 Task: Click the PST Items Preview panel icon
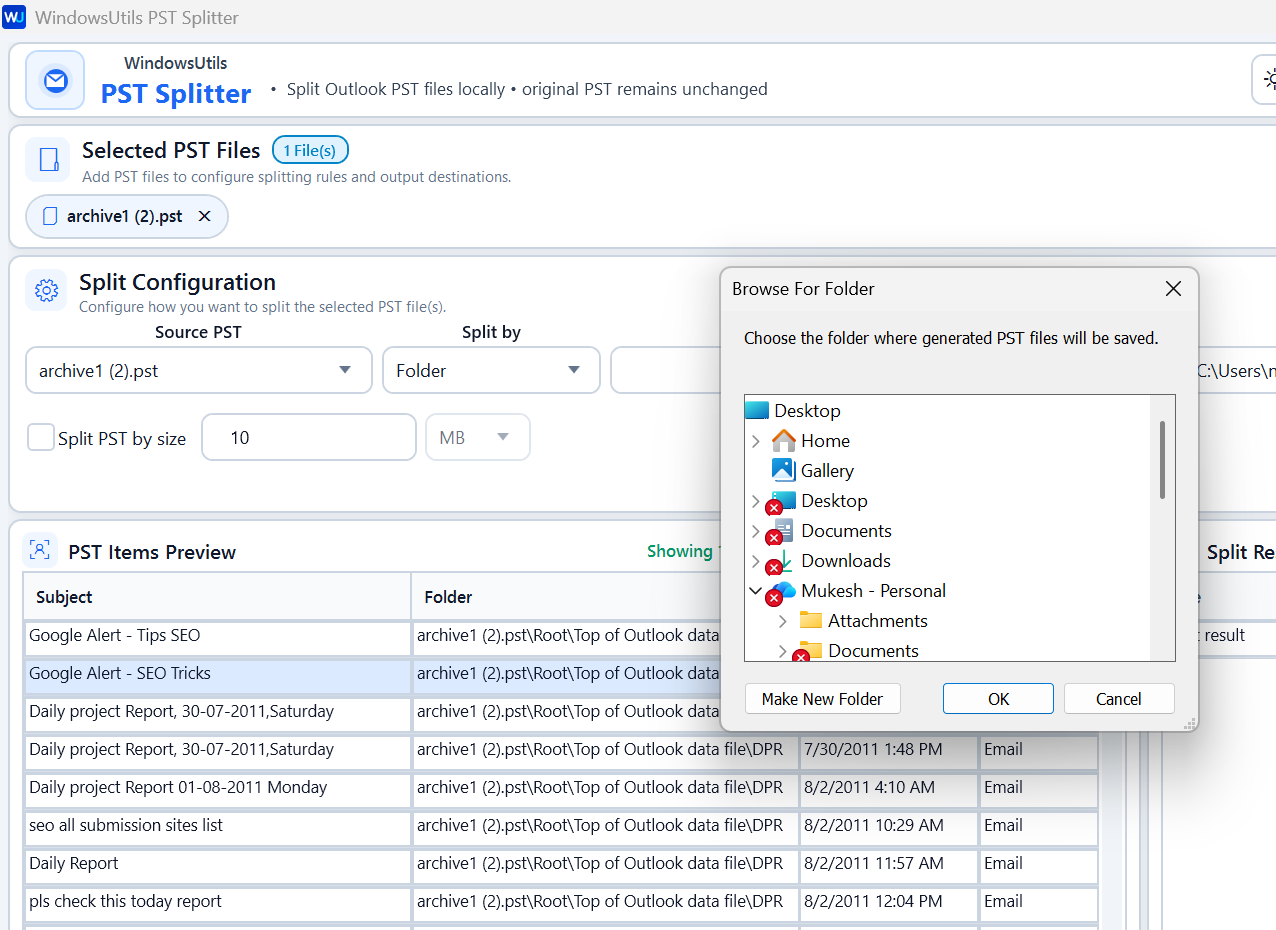(x=39, y=550)
